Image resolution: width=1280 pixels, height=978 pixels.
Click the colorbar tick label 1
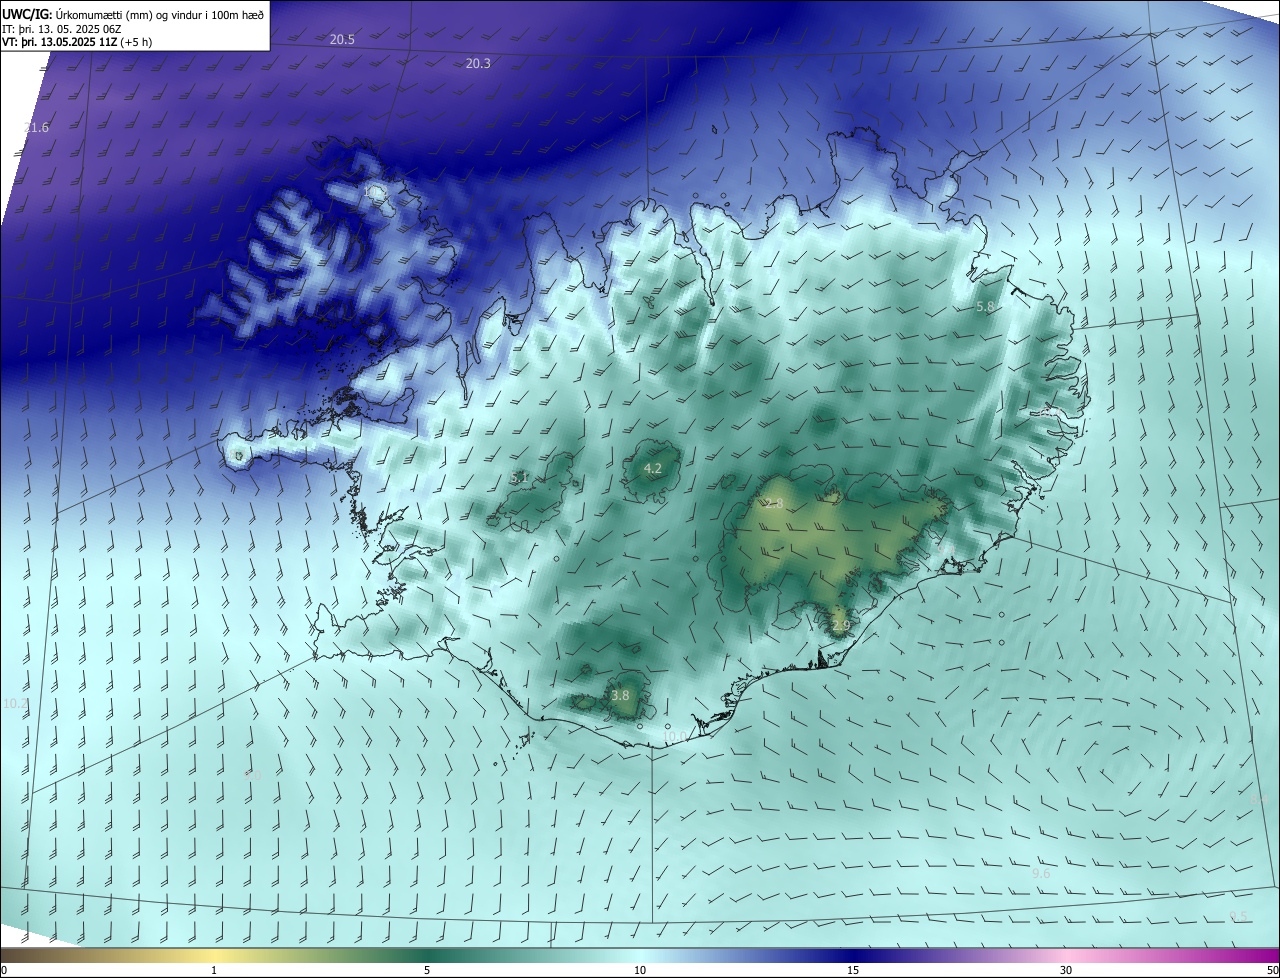(214, 971)
